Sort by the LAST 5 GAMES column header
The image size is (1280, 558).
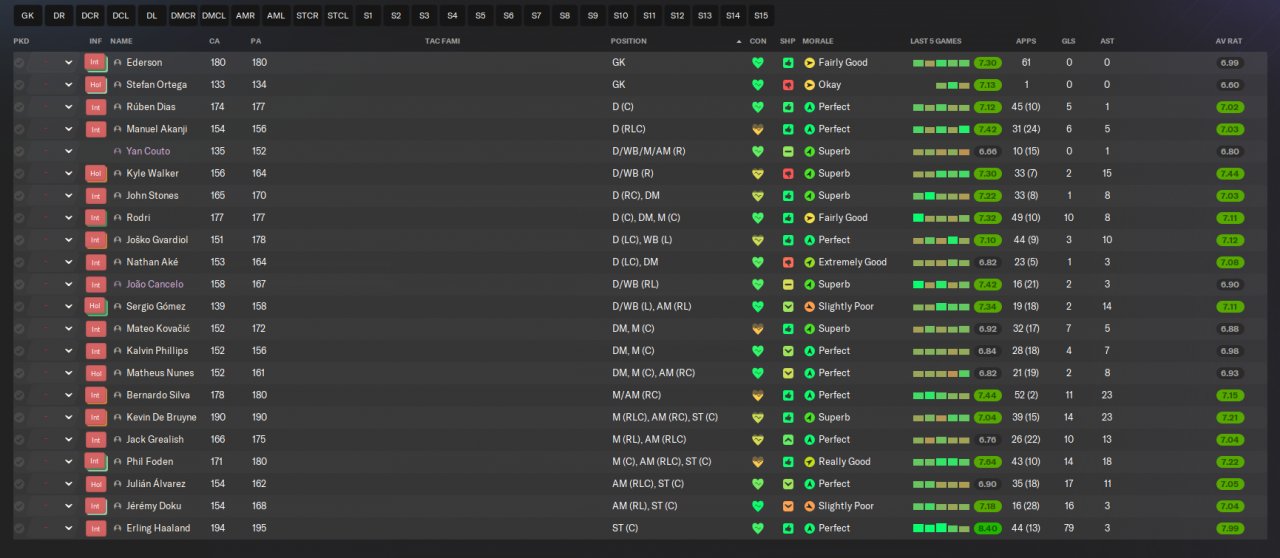tap(936, 41)
